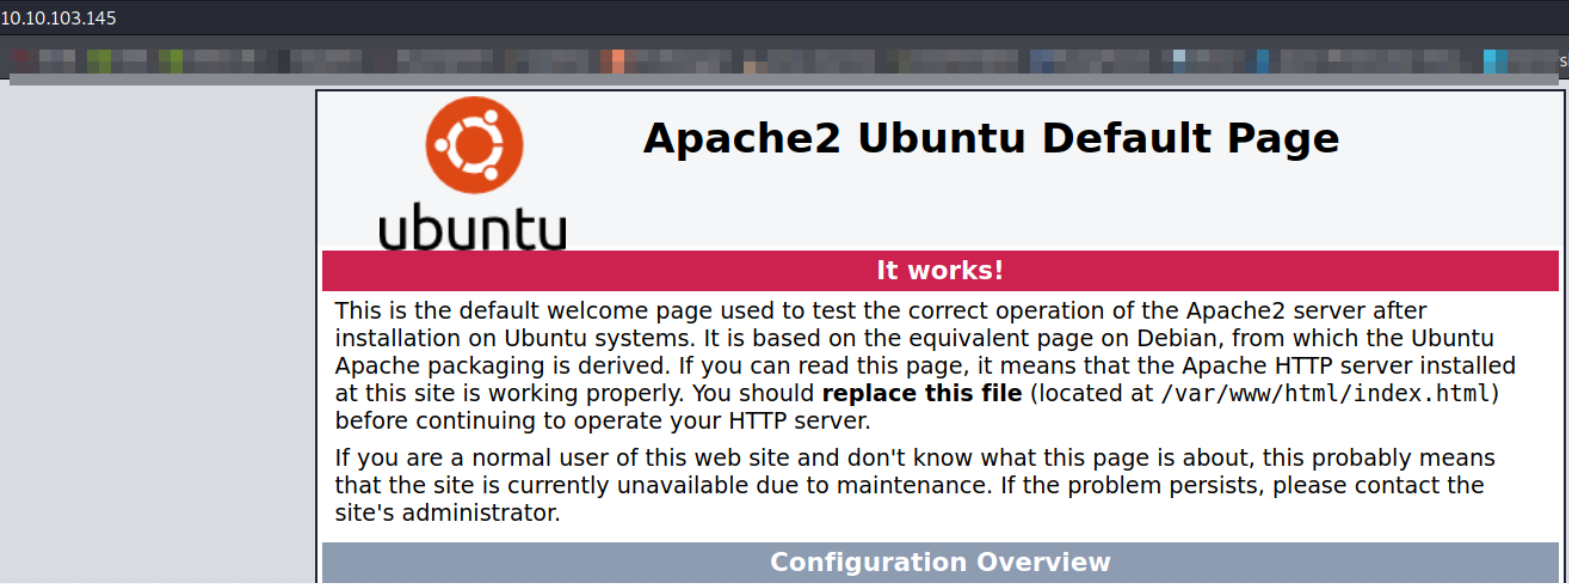Screen dimensions: 1569x584
Task: Click the "Apache2 Ubuntu Default Page" heading
Action: point(991,138)
